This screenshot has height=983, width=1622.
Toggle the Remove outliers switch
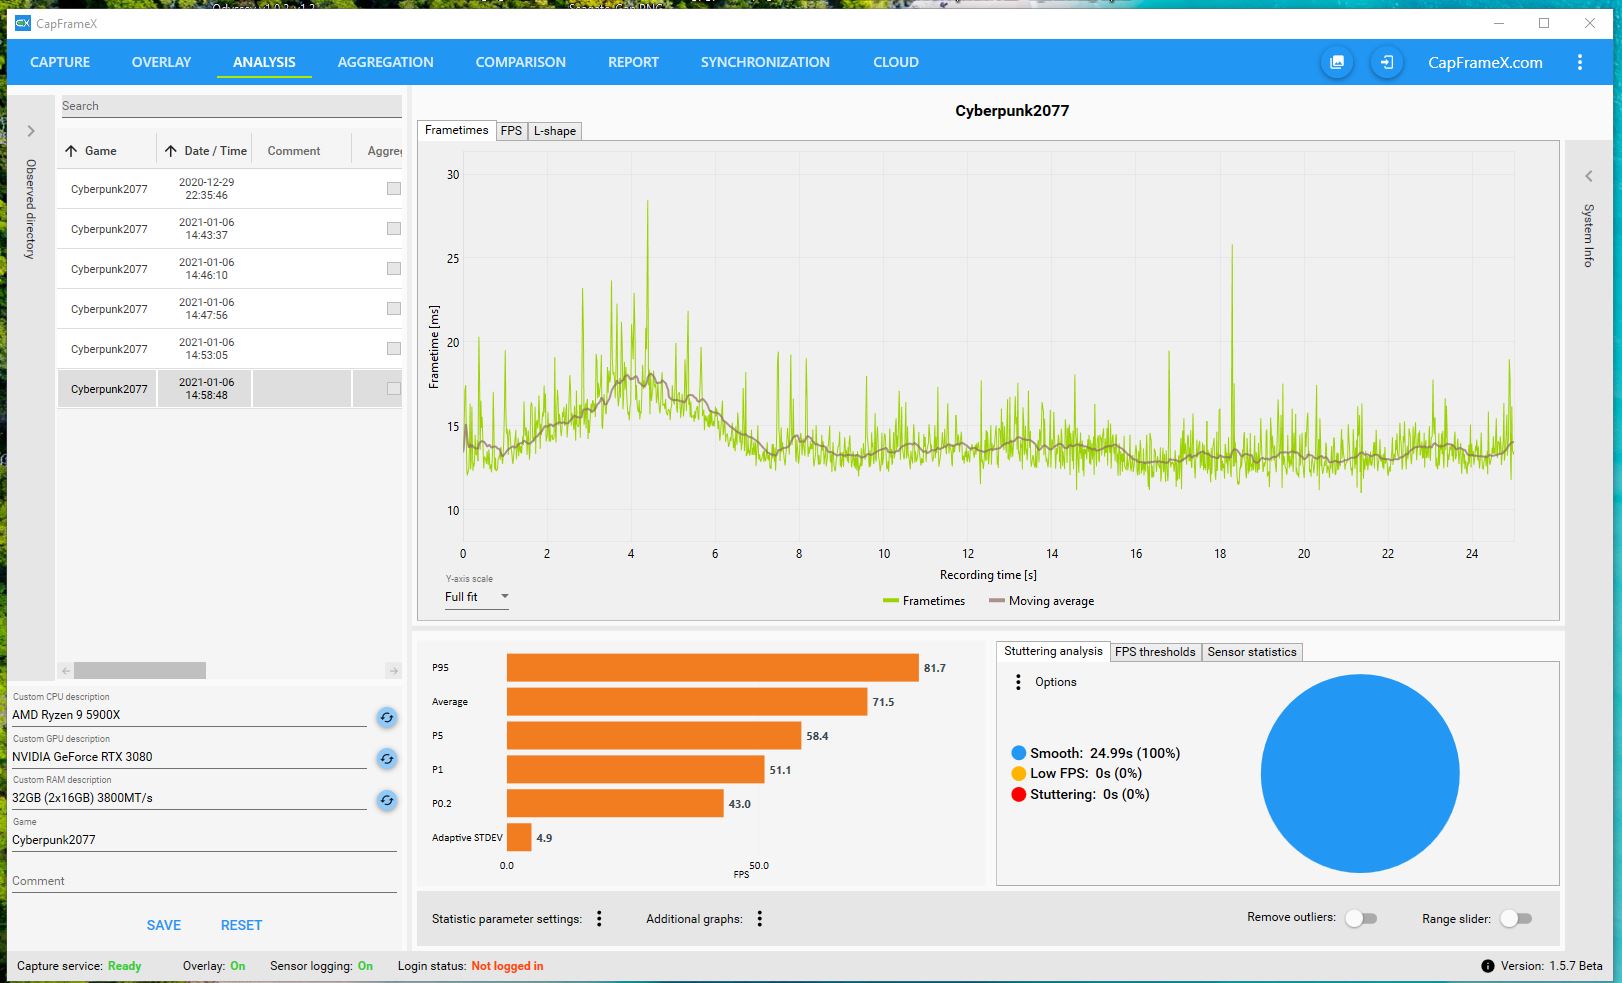click(x=1361, y=918)
